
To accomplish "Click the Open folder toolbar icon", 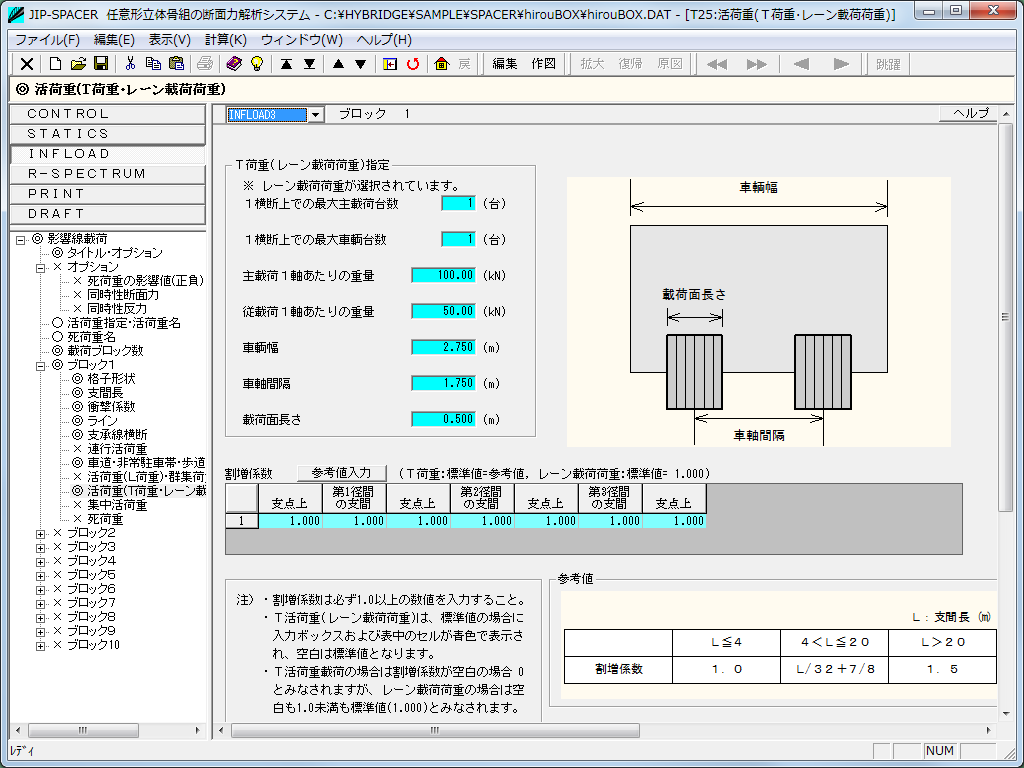I will pyautogui.click(x=78, y=64).
